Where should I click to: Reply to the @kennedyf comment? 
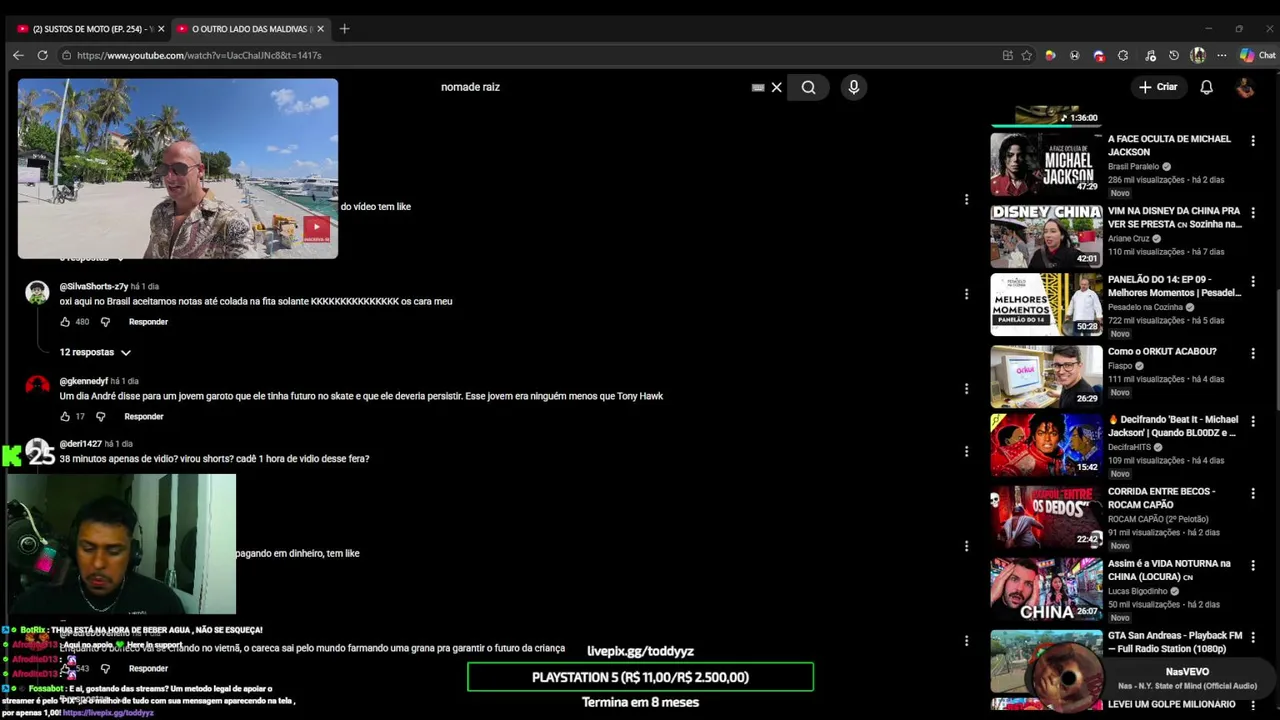click(144, 416)
